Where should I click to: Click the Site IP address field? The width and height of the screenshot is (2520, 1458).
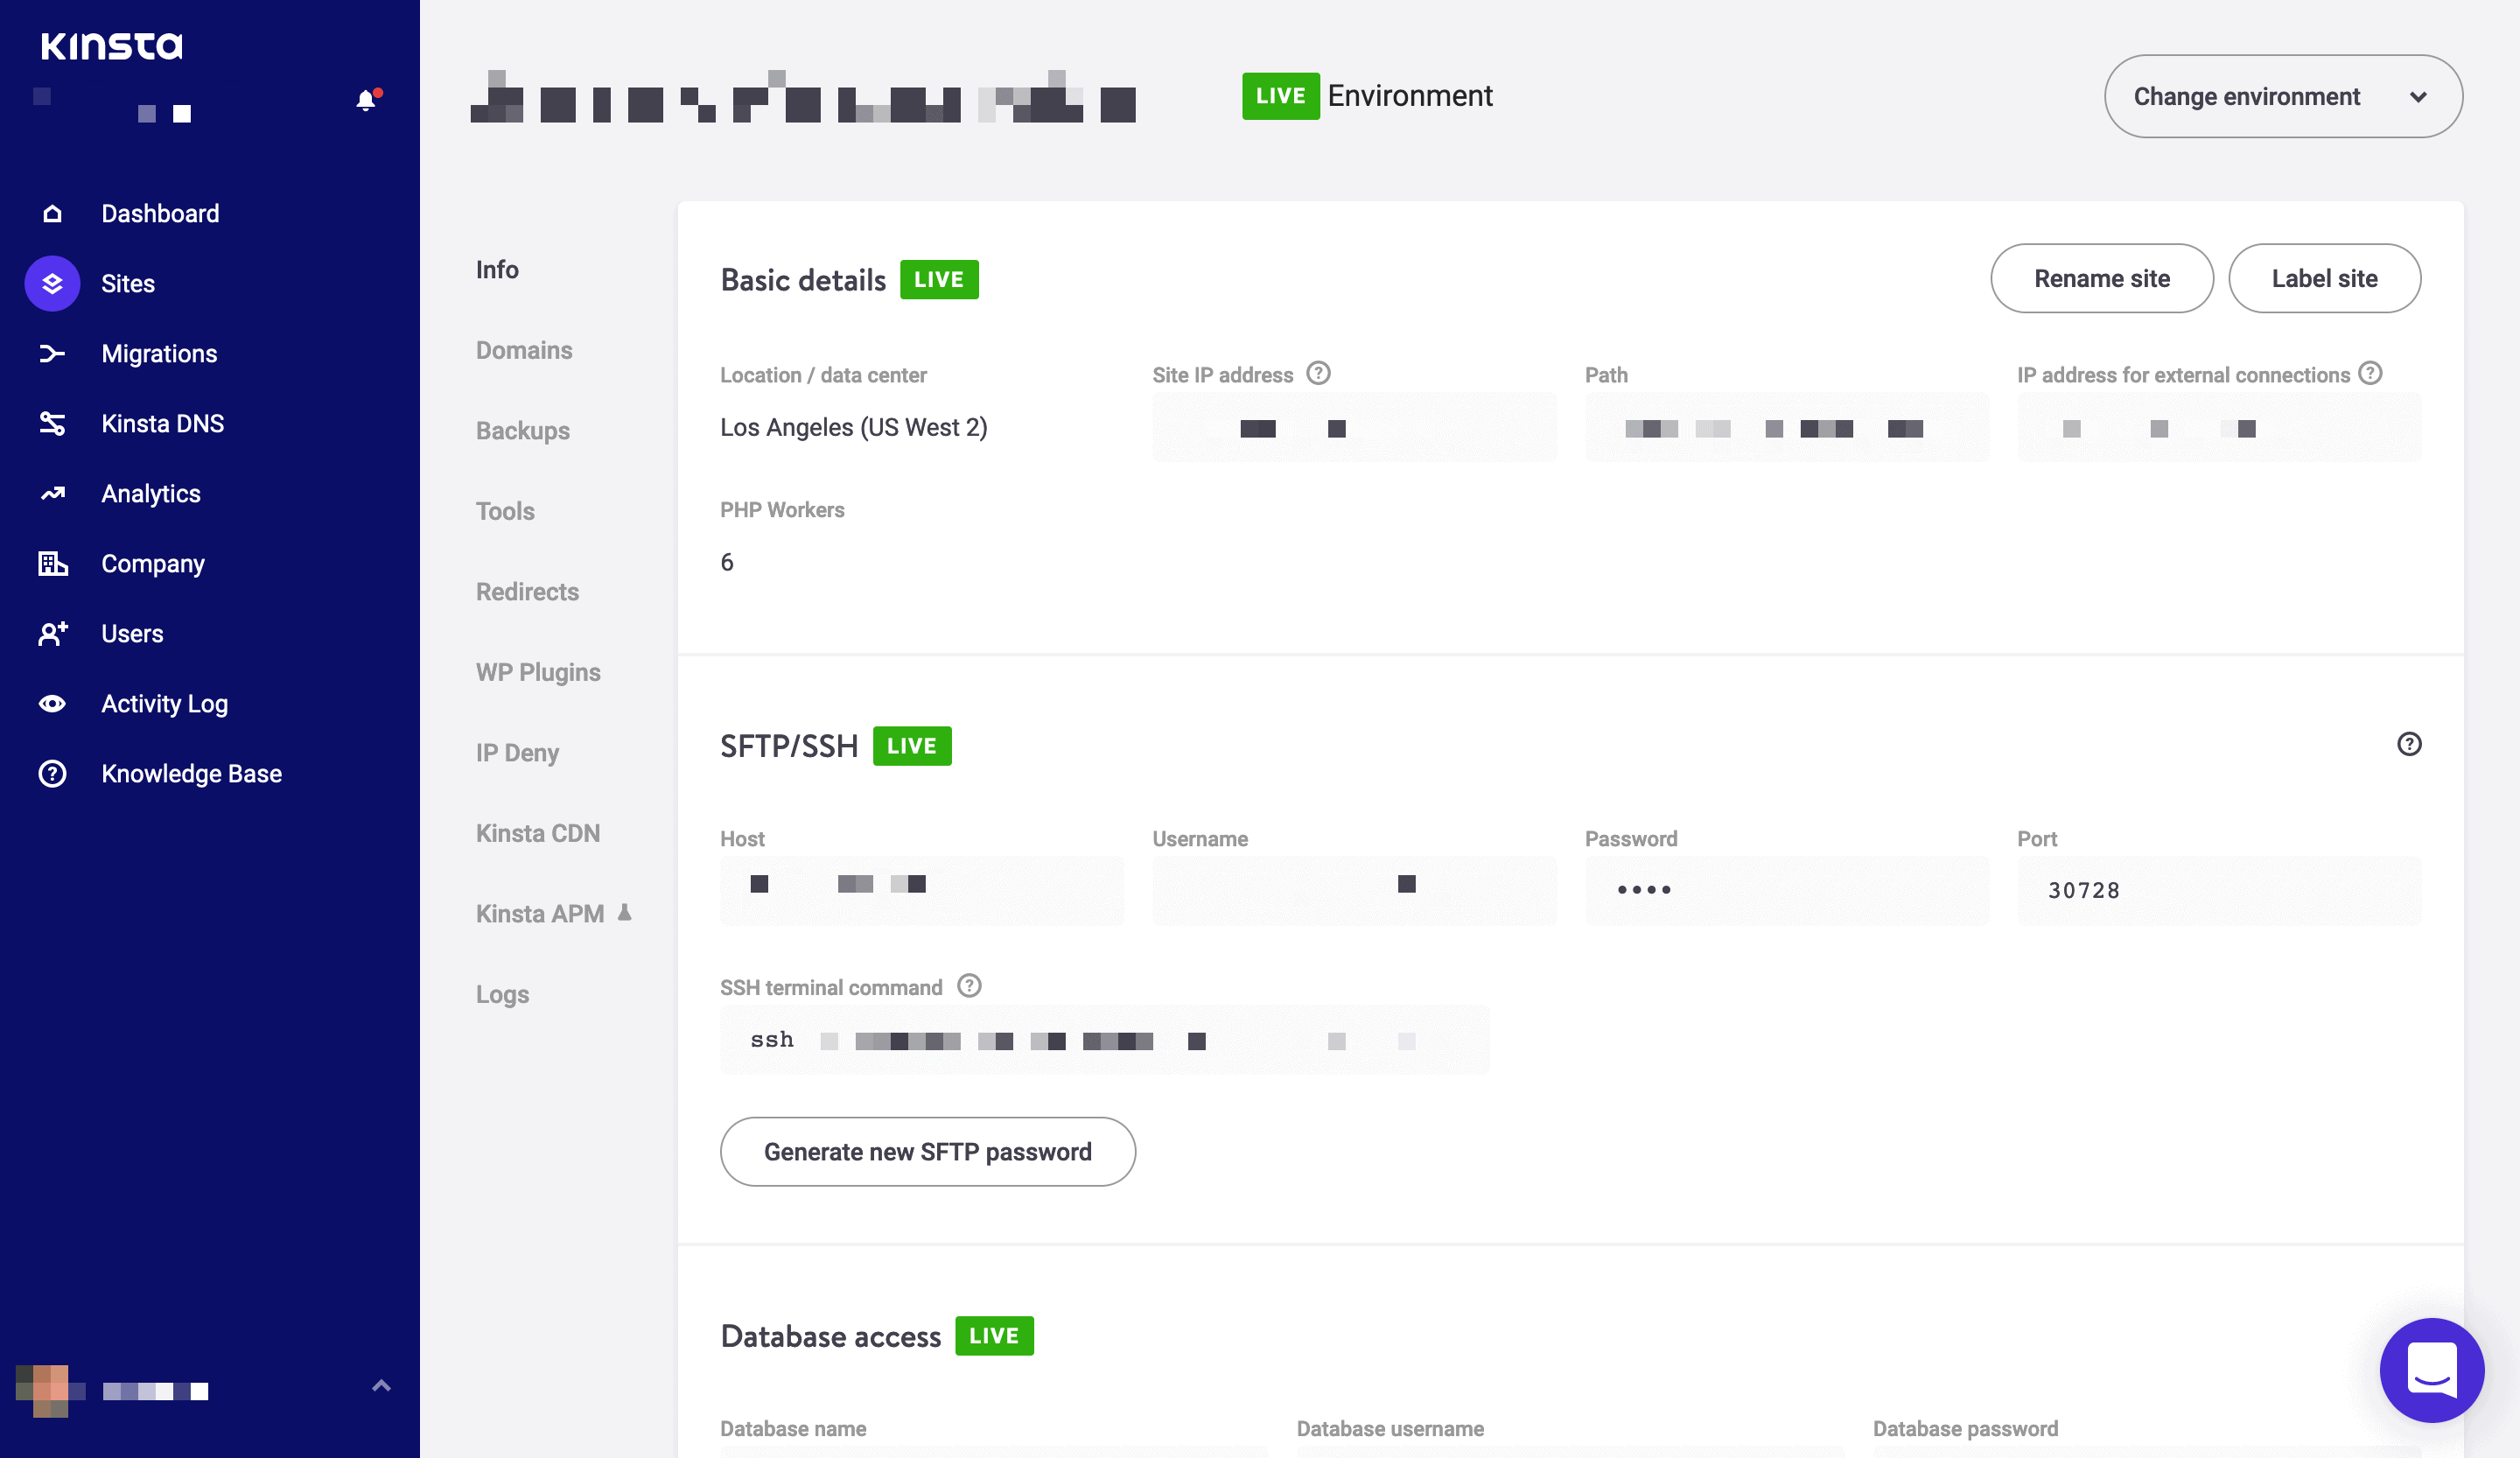[x=1354, y=427]
